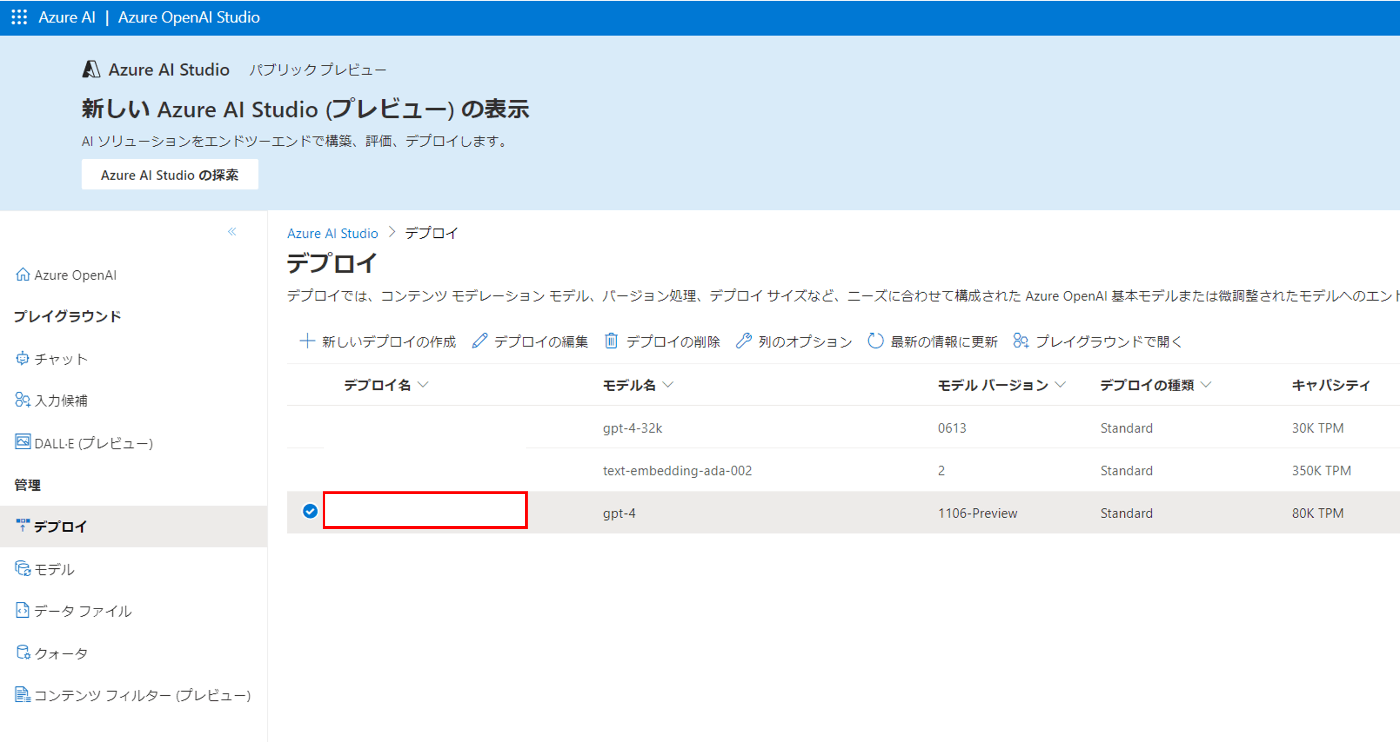
Task: Click デプロイの削除 button
Action: pos(662,341)
